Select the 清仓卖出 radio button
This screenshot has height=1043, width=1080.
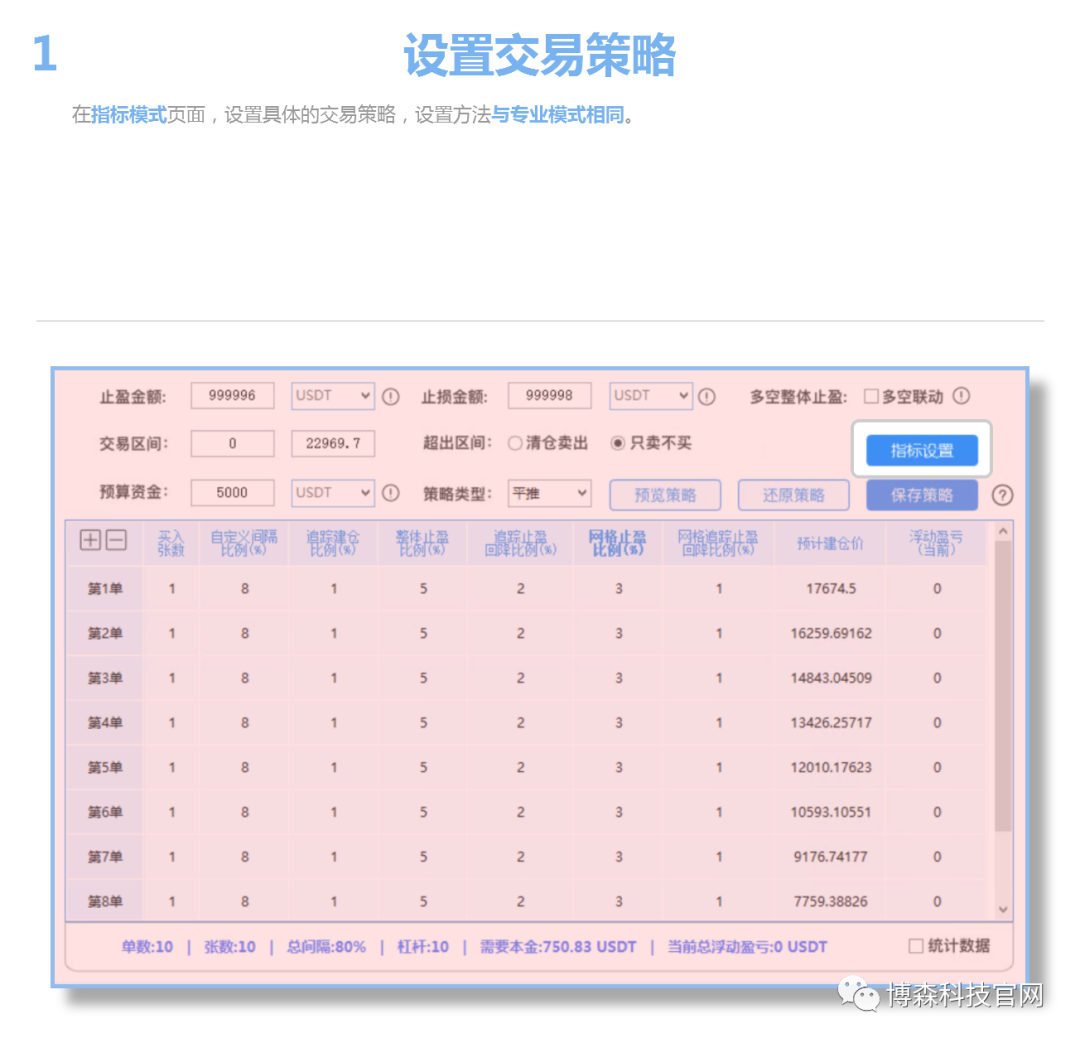[517, 444]
